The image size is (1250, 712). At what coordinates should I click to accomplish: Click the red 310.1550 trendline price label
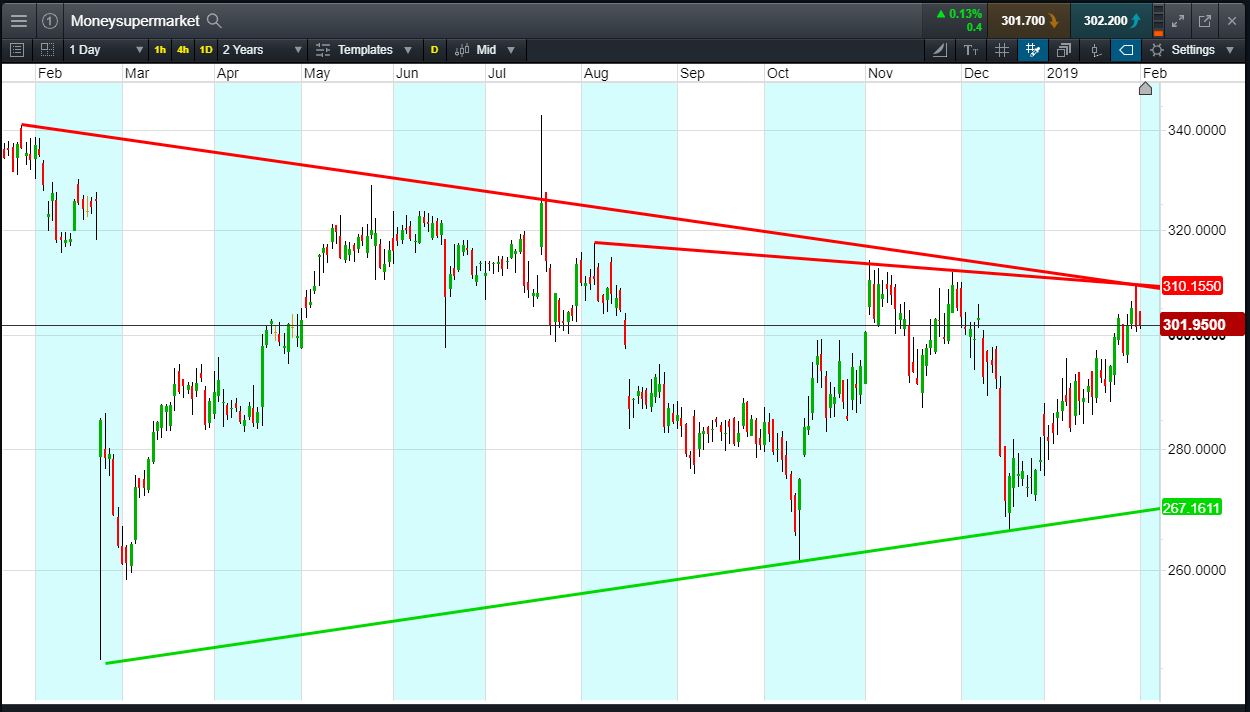1193,286
